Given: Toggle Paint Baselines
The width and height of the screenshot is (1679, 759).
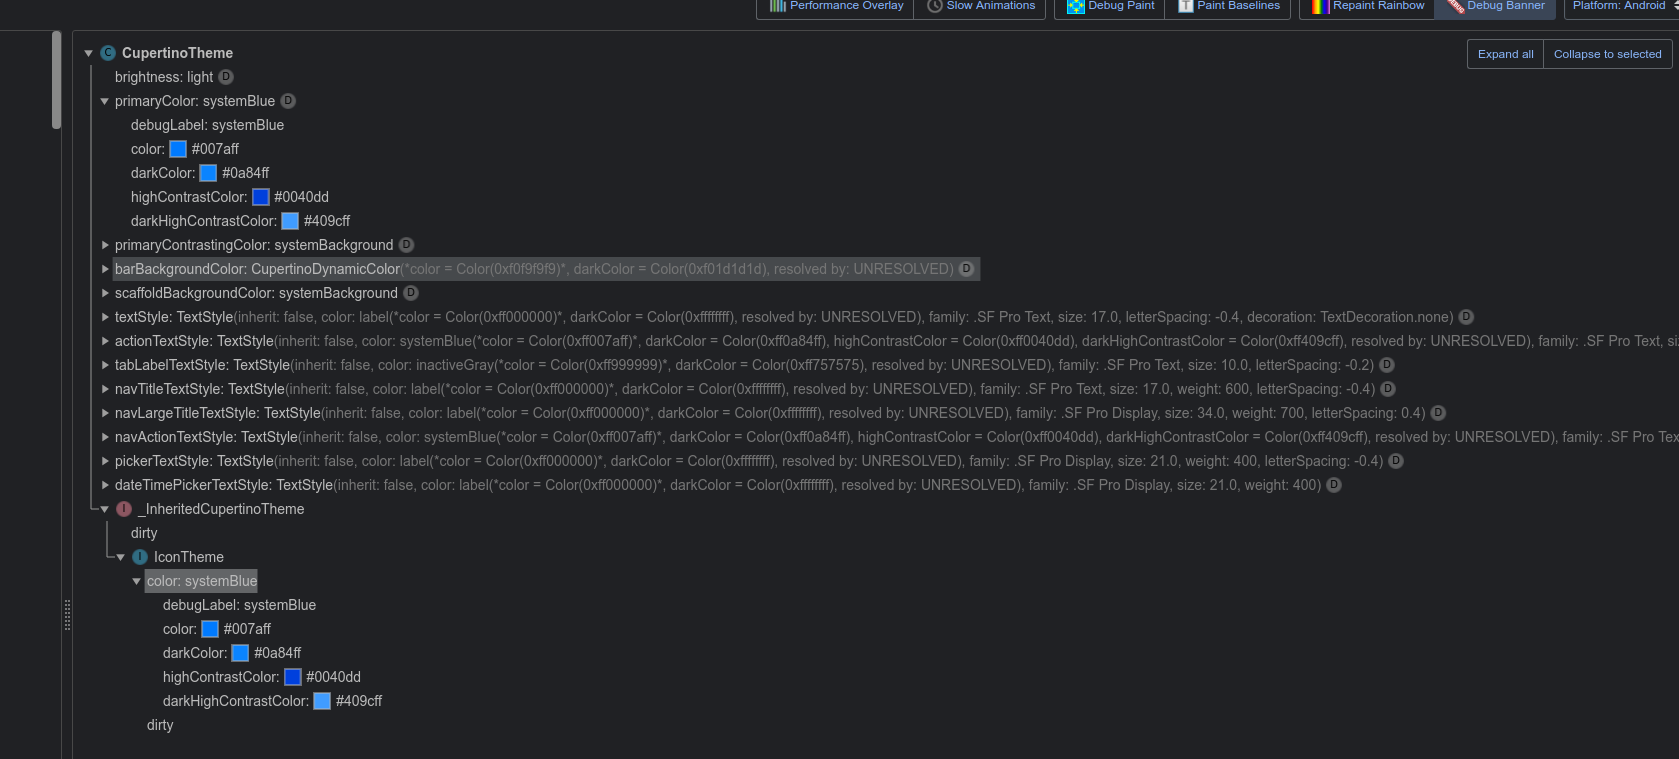Looking at the screenshot, I should [x=1228, y=7].
